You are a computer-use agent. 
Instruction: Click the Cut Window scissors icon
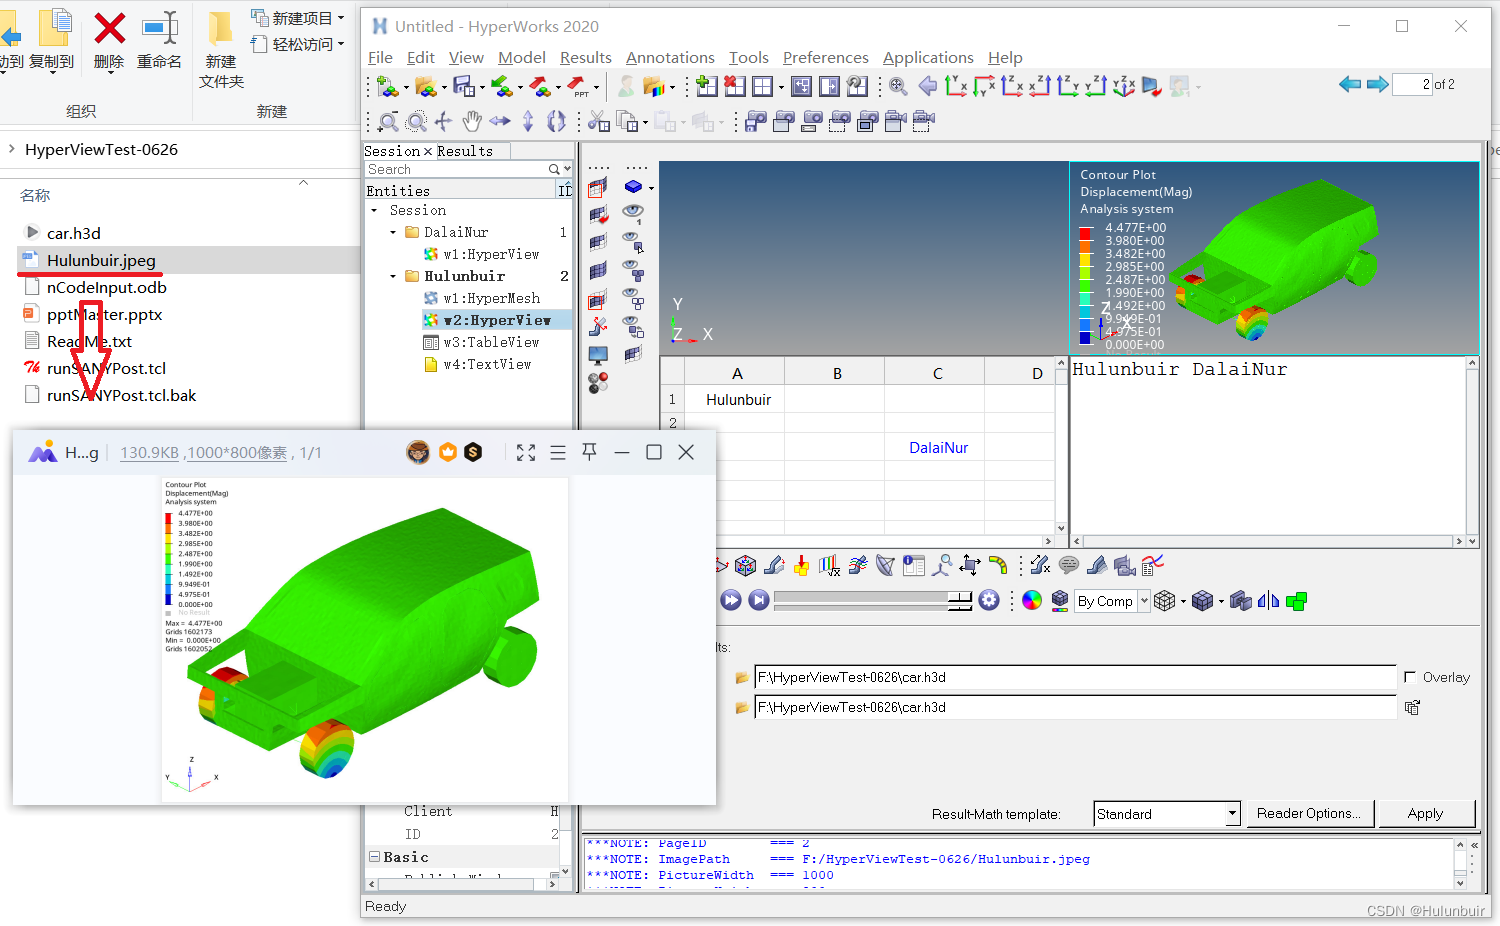click(599, 122)
